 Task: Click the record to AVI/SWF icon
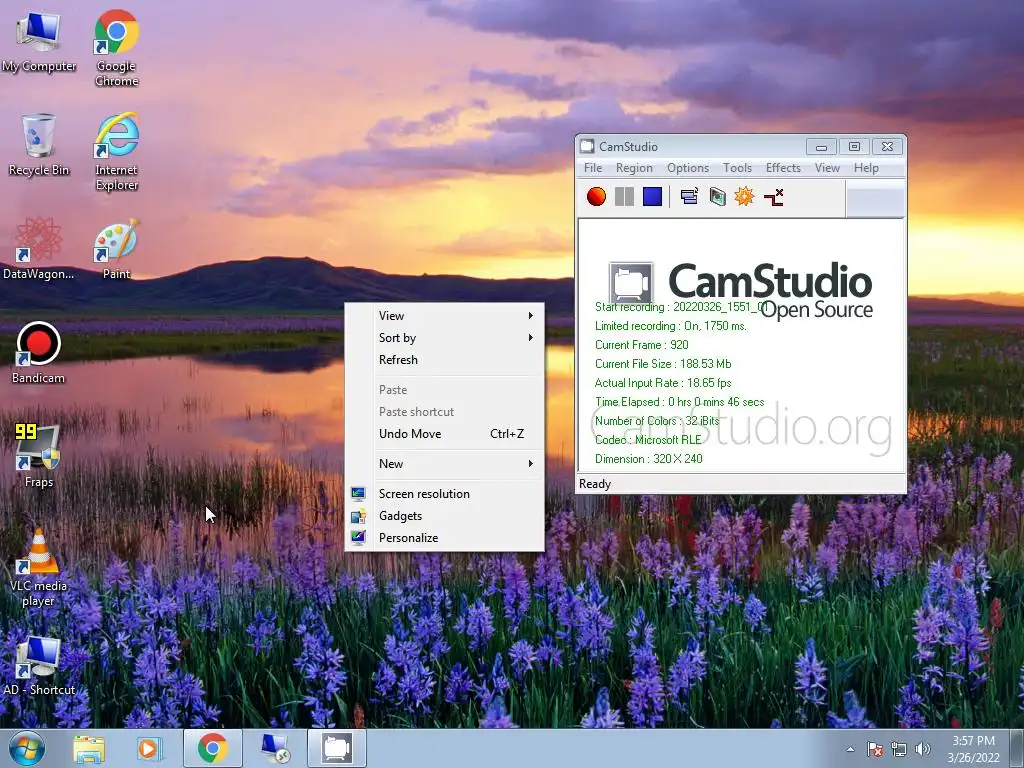717,197
